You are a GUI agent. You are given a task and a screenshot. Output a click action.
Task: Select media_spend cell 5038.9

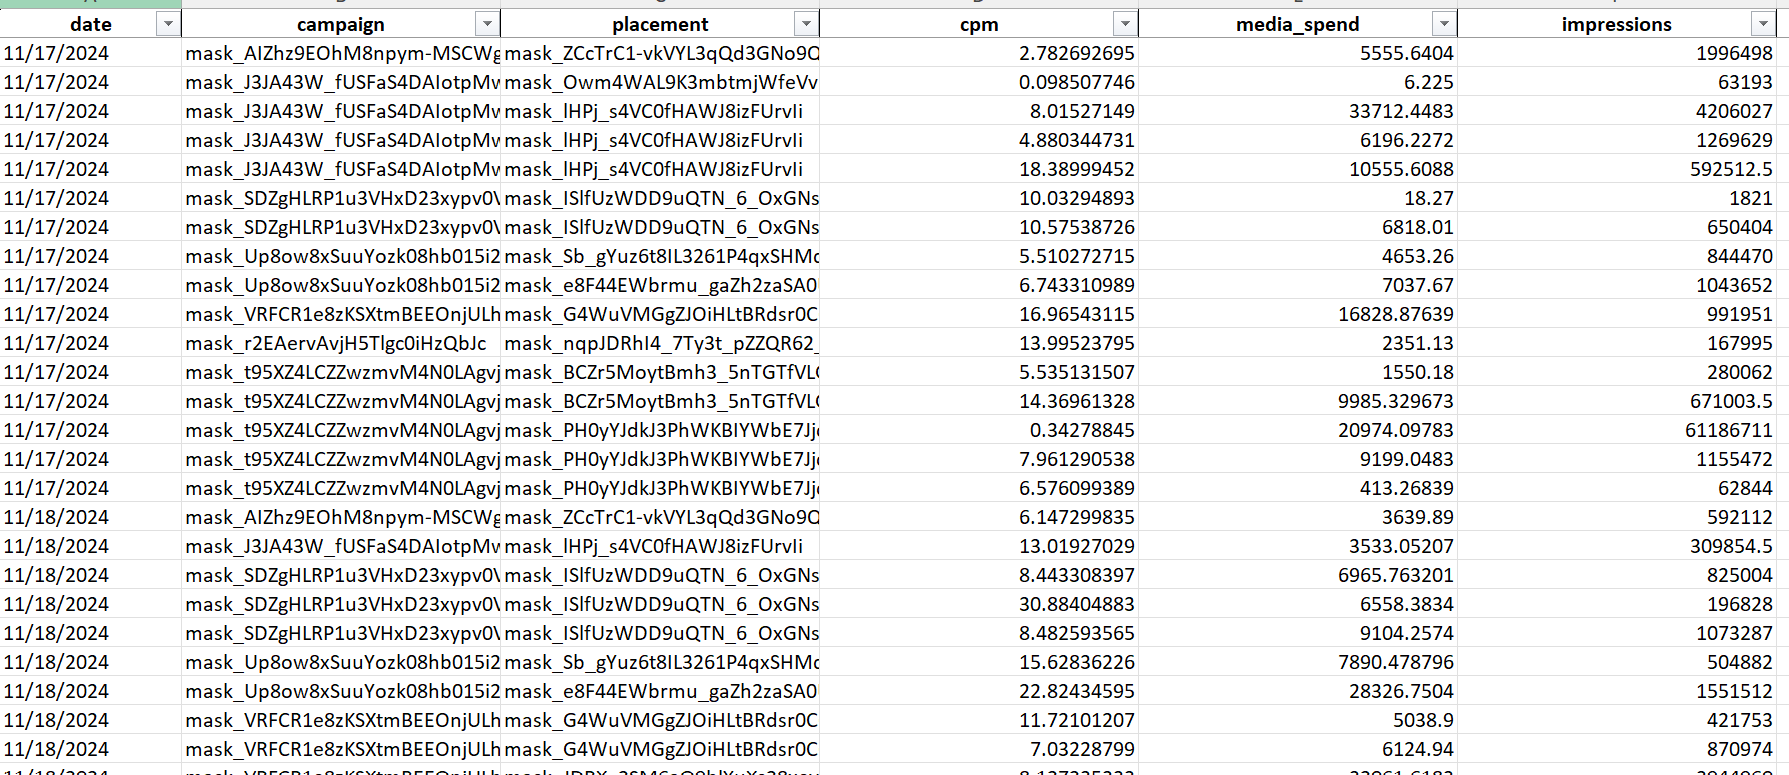pyautogui.click(x=1298, y=720)
